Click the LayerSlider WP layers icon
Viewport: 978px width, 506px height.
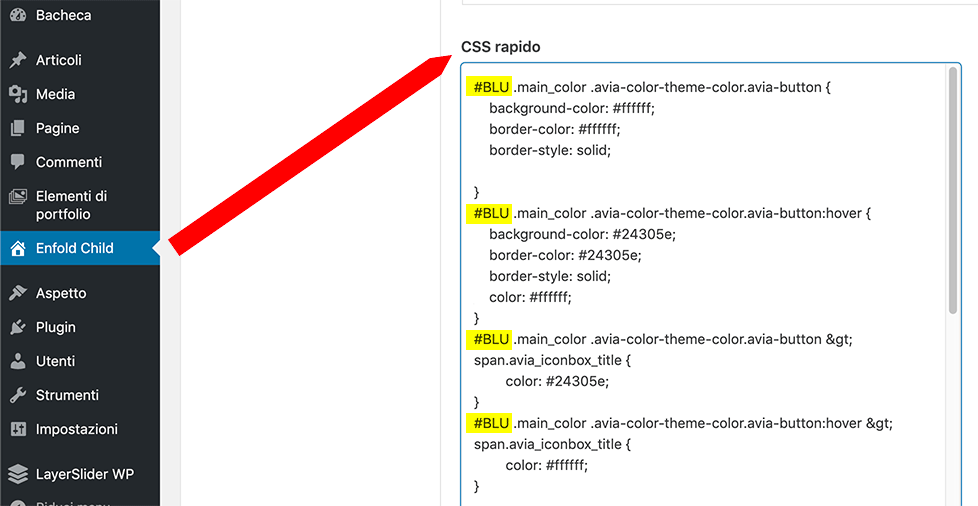point(18,474)
